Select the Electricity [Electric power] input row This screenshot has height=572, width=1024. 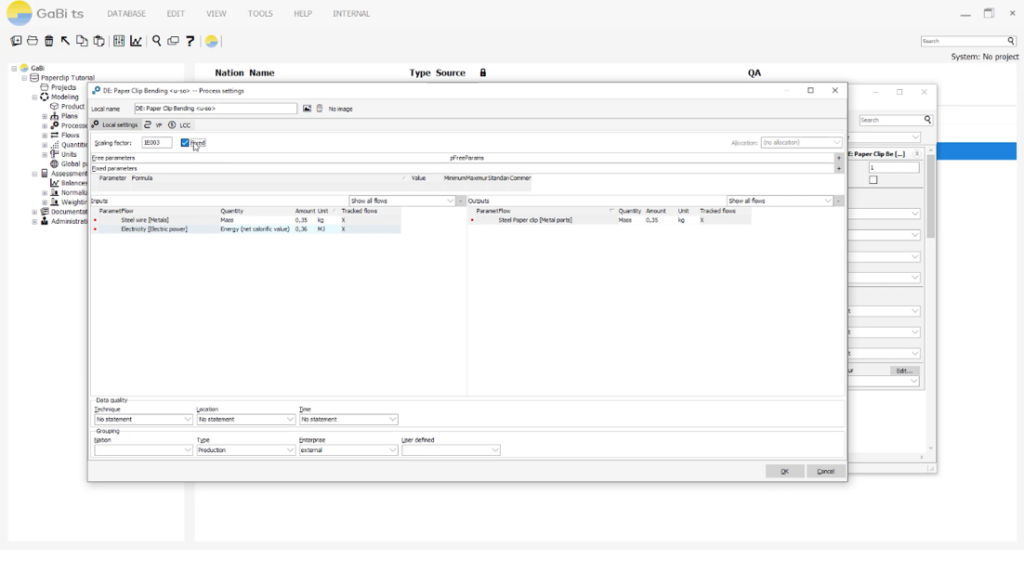pyautogui.click(x=246, y=229)
